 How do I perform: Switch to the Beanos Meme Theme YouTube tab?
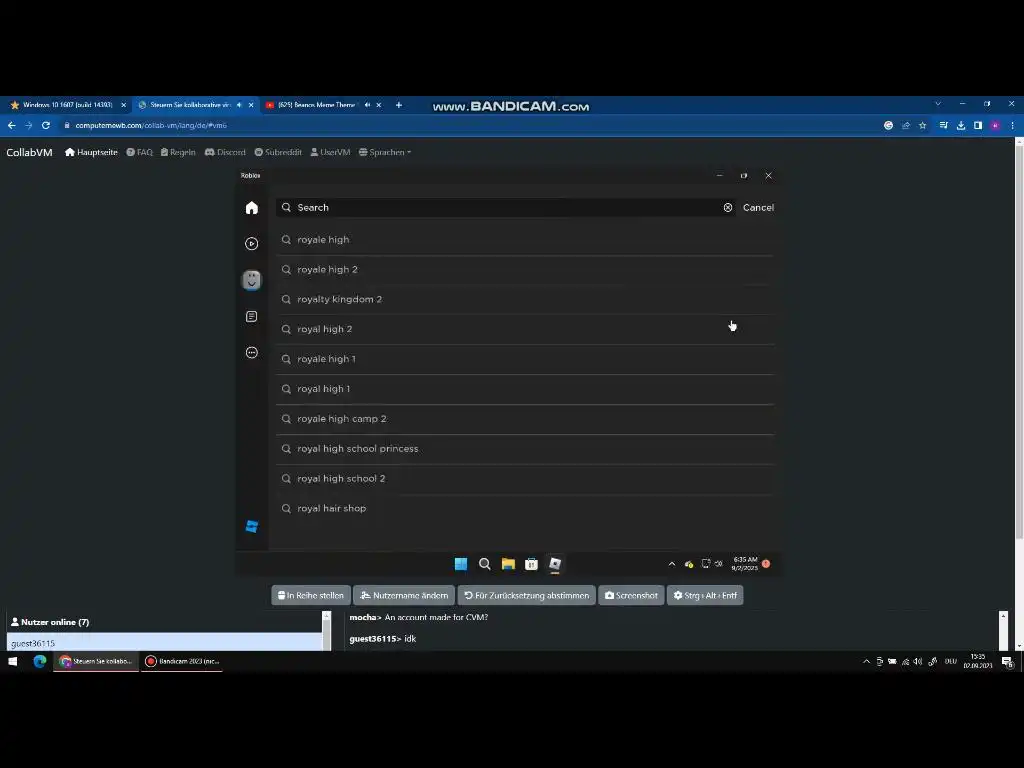[317, 105]
